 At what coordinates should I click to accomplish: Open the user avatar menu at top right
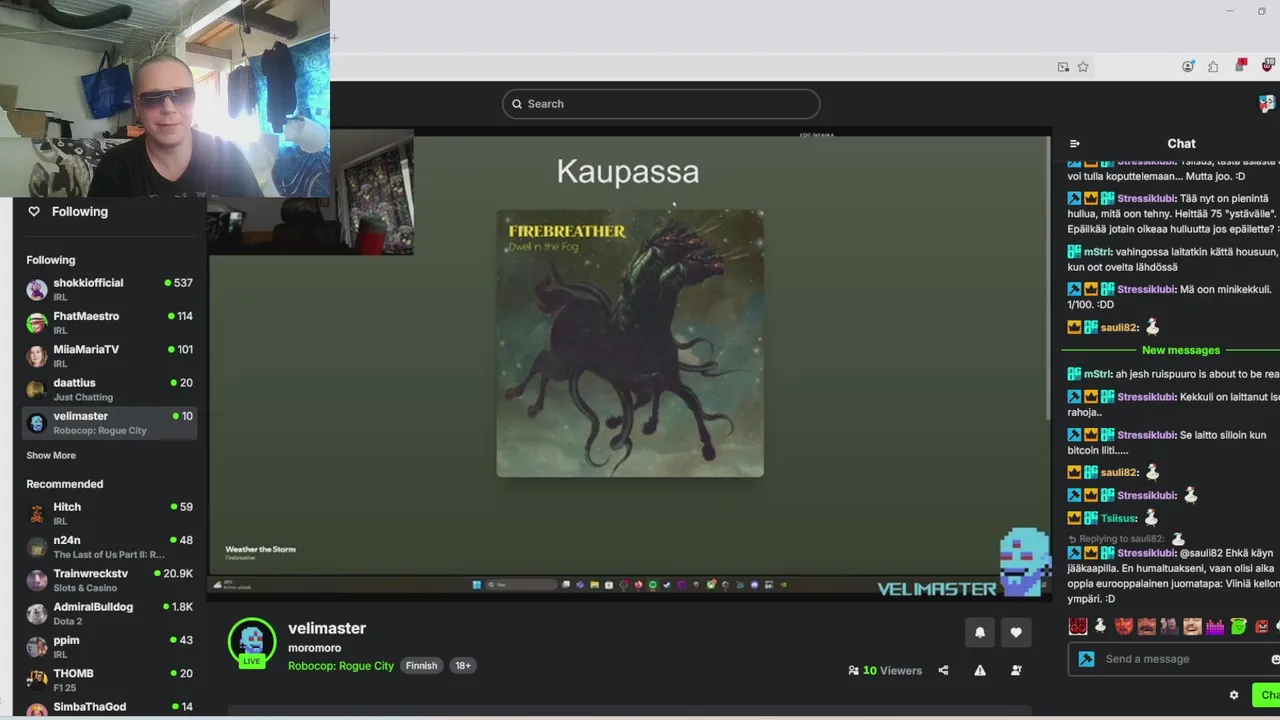[1266, 104]
